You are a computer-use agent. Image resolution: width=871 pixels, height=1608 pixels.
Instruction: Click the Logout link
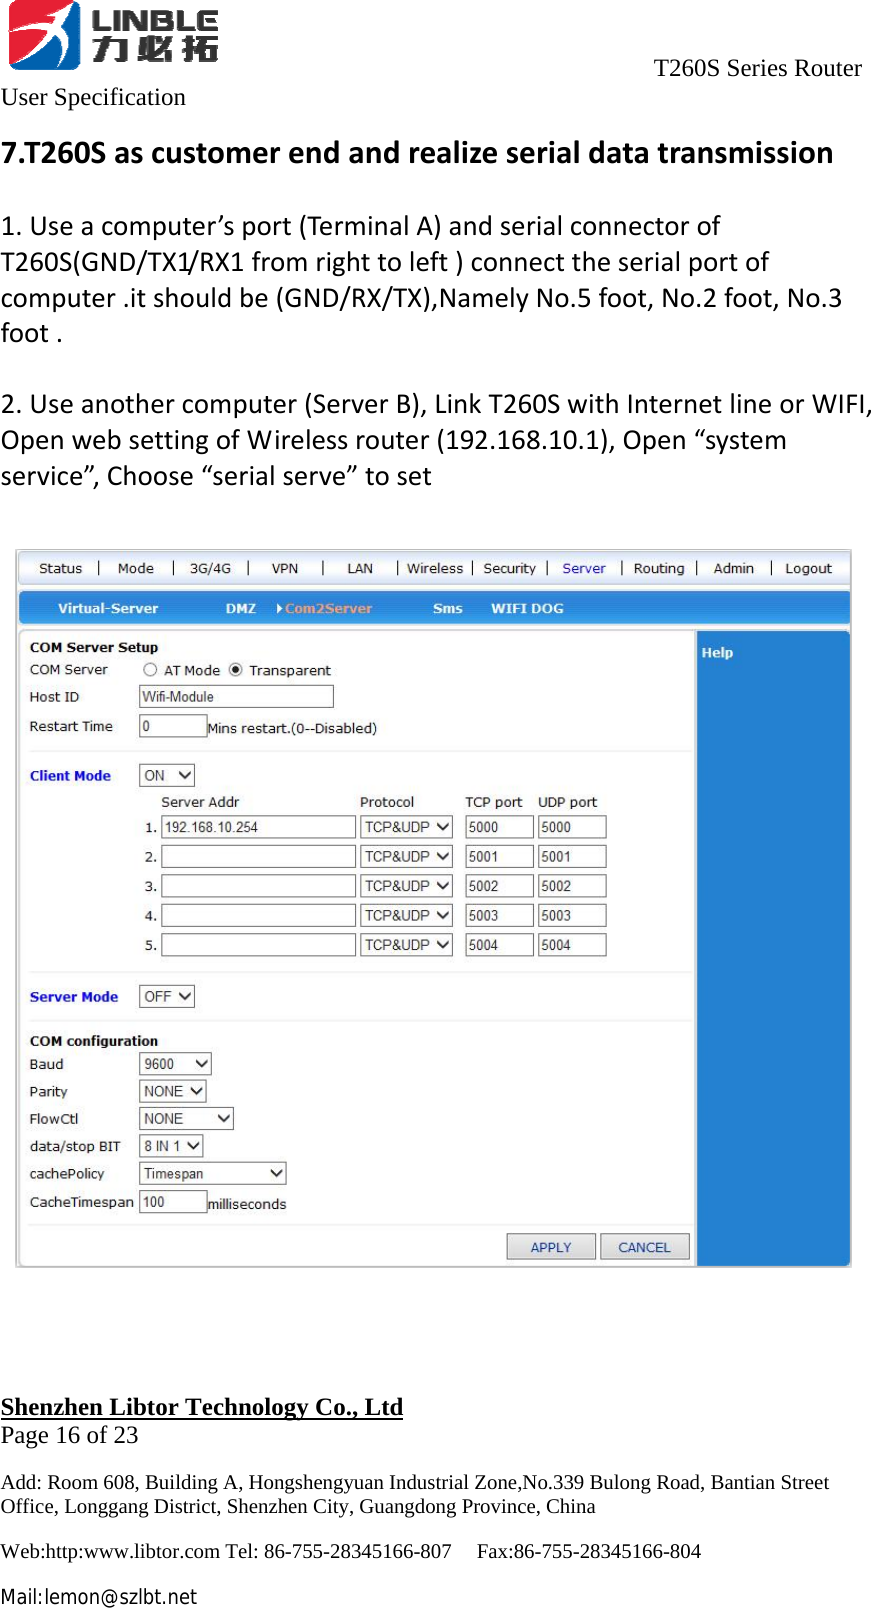click(808, 568)
